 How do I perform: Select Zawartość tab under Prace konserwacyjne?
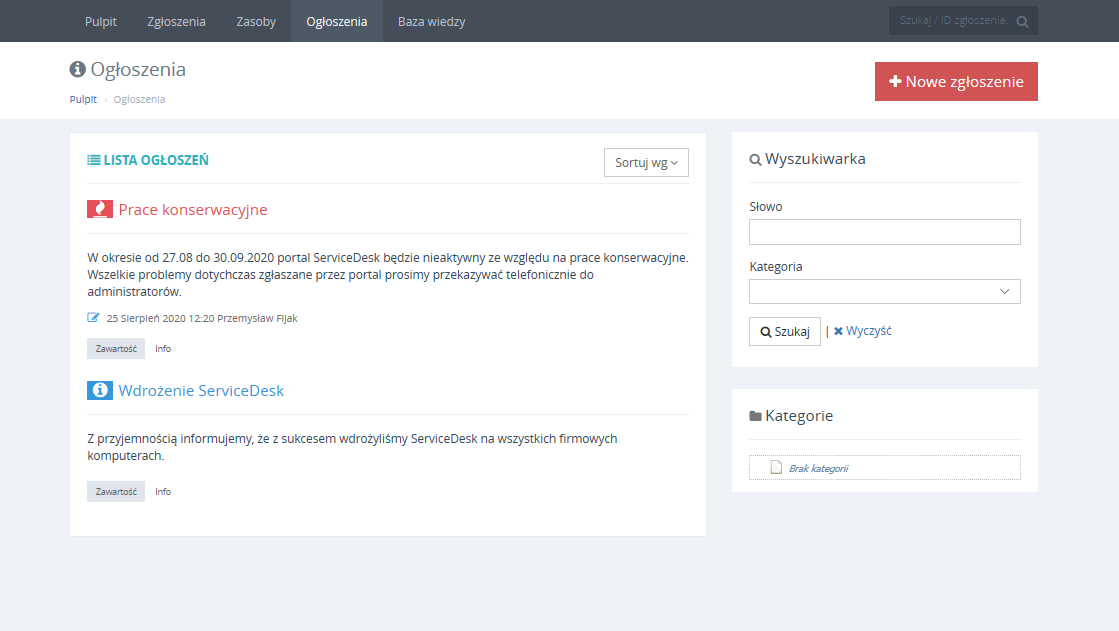click(x=116, y=348)
